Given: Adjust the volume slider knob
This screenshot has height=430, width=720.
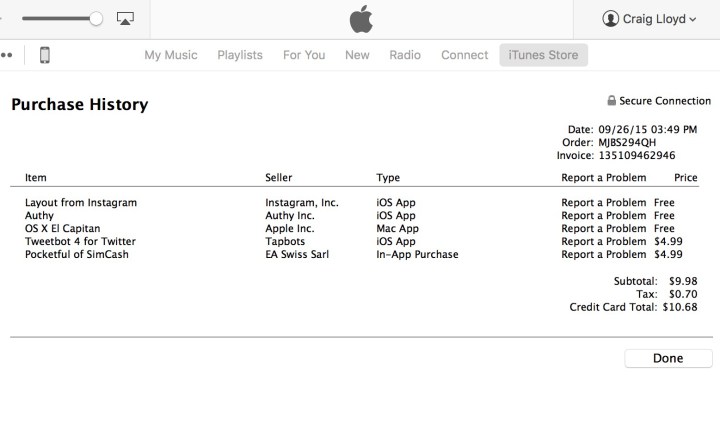Looking at the screenshot, I should [96, 18].
